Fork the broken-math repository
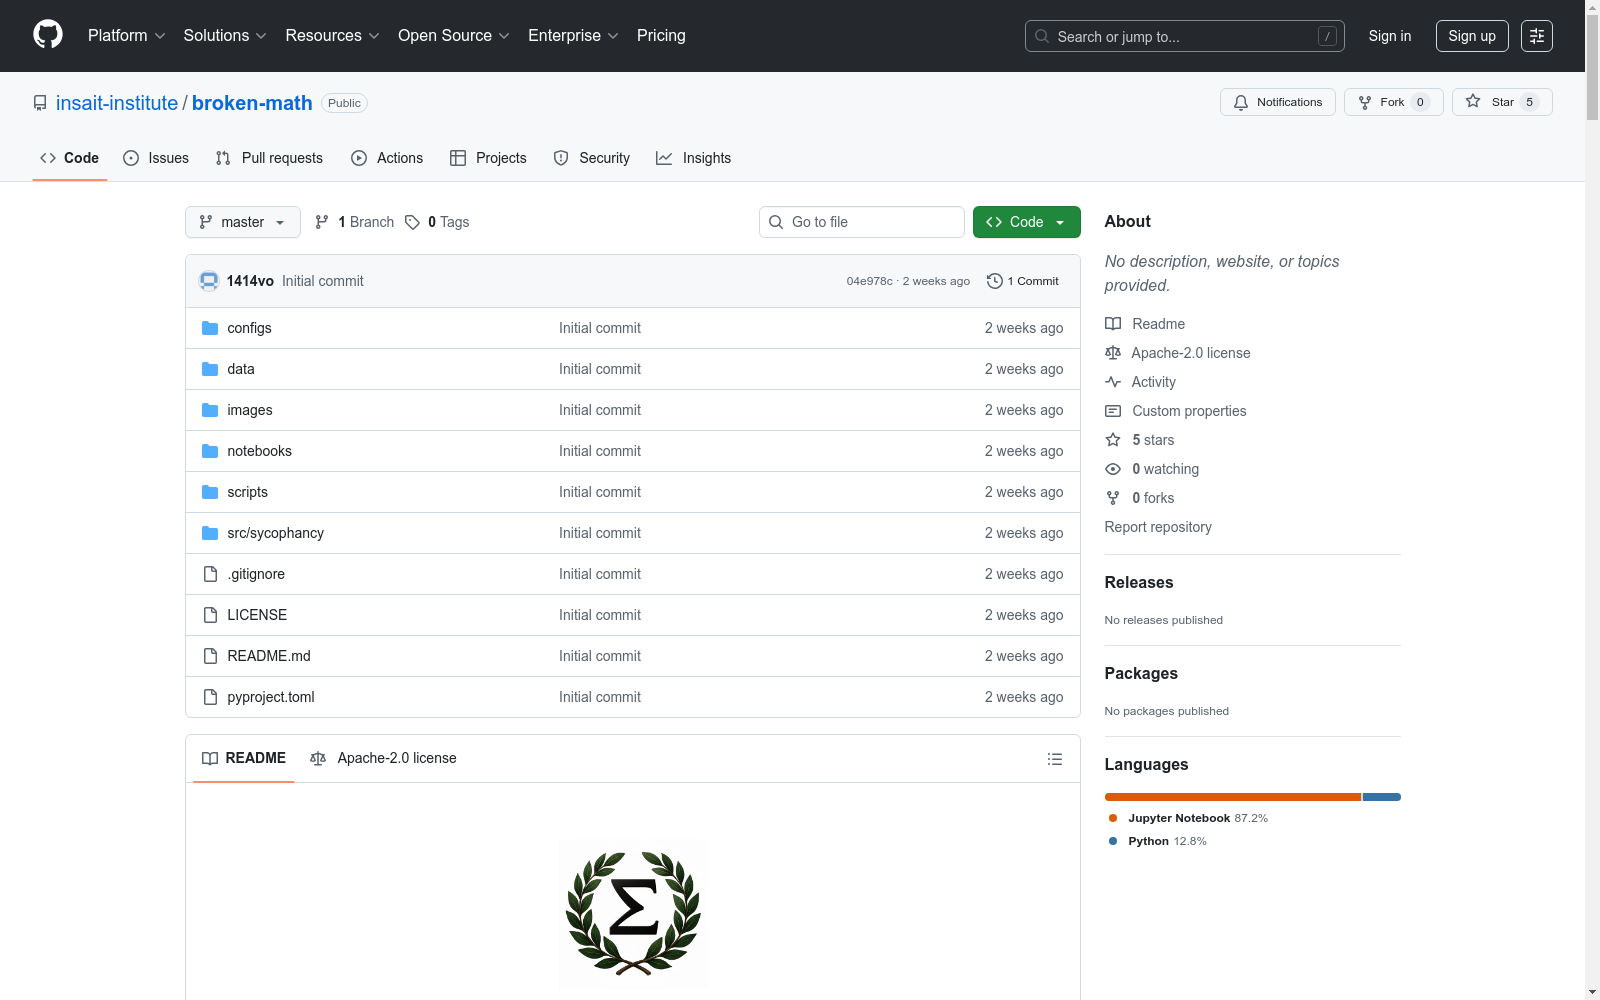1600x1000 pixels. point(1393,102)
